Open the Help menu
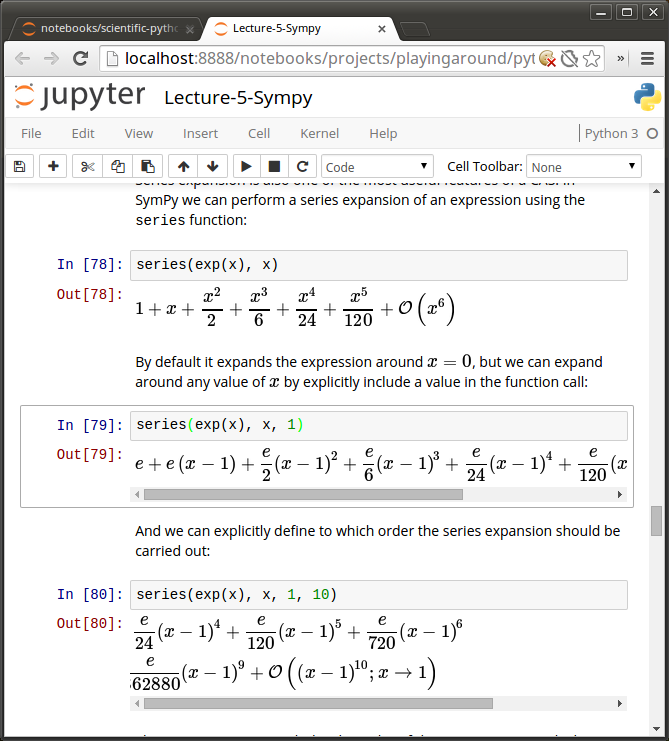669x741 pixels. [x=383, y=134]
